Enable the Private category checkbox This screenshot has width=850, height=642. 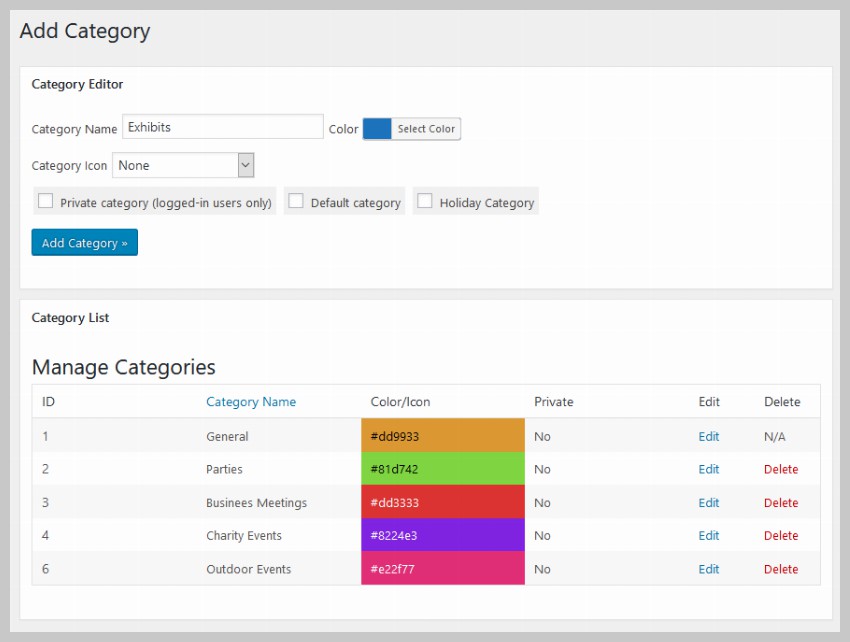pyautogui.click(x=45, y=201)
